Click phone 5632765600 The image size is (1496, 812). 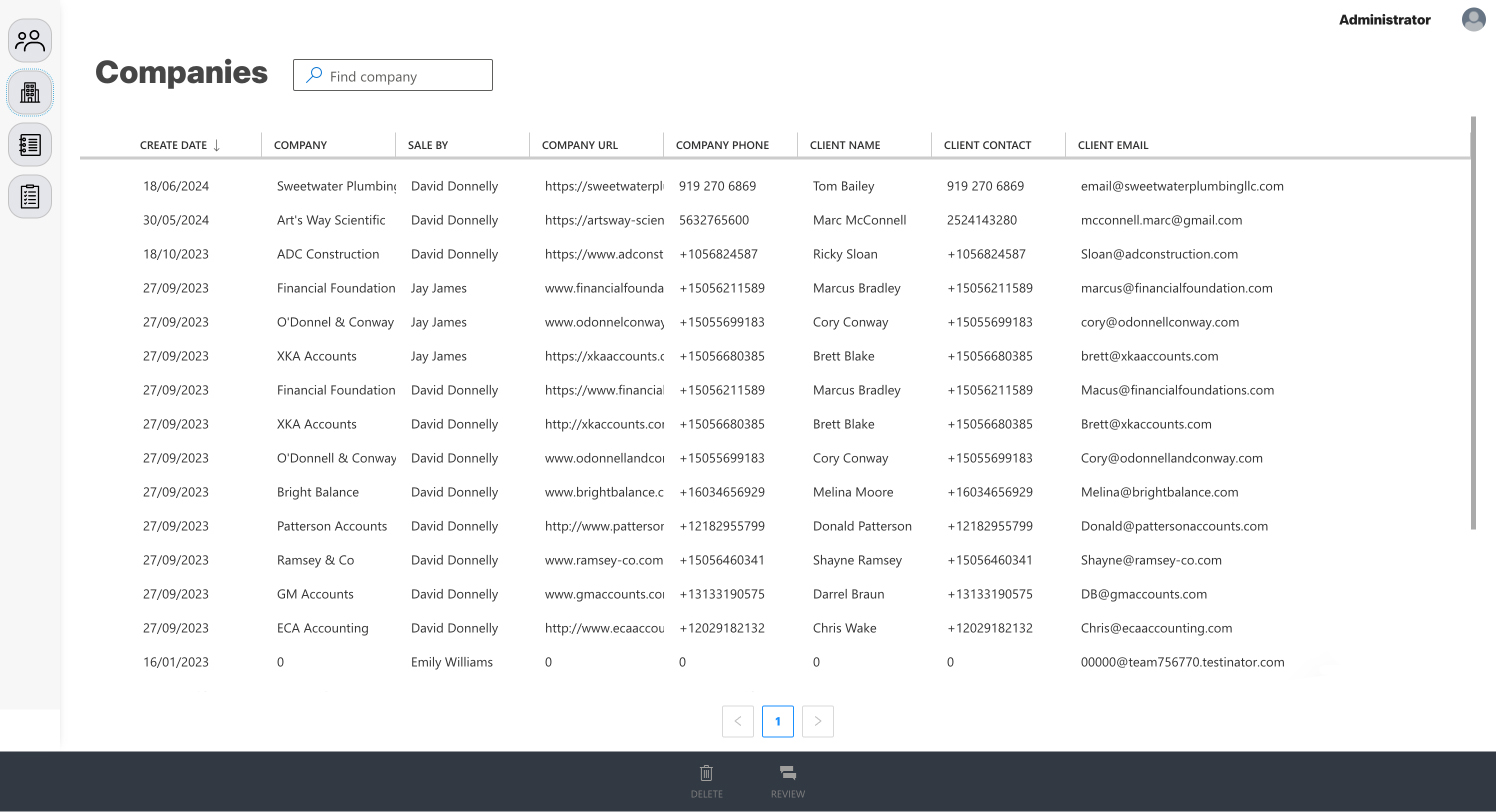coord(714,220)
